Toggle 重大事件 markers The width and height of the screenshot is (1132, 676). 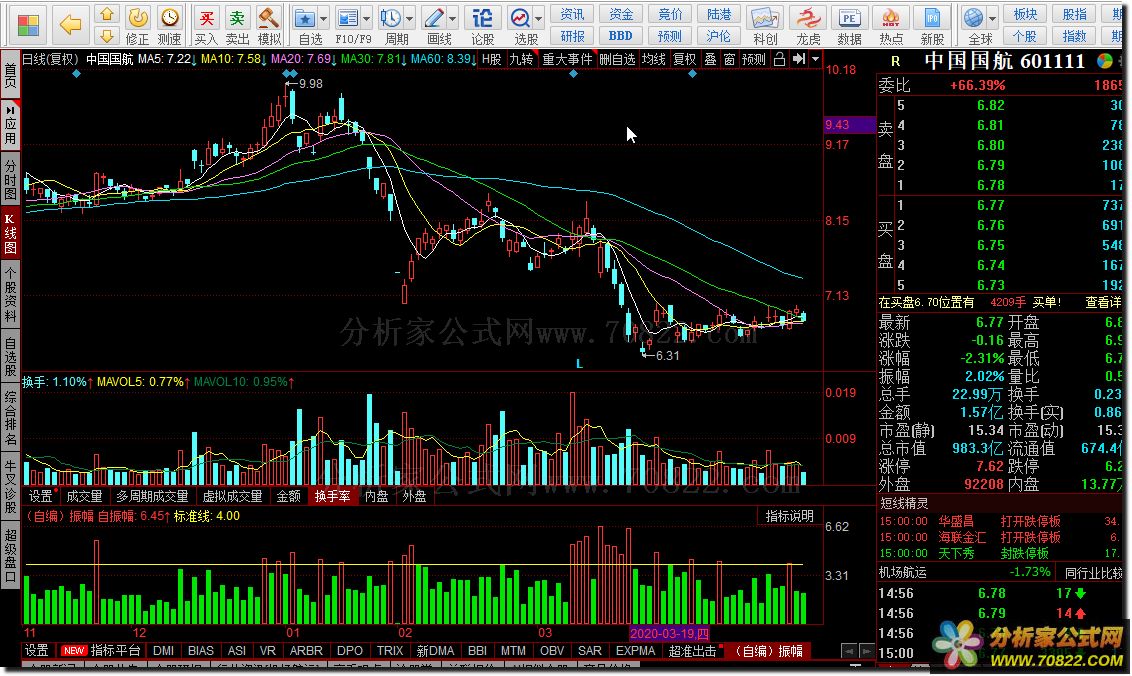coord(567,59)
